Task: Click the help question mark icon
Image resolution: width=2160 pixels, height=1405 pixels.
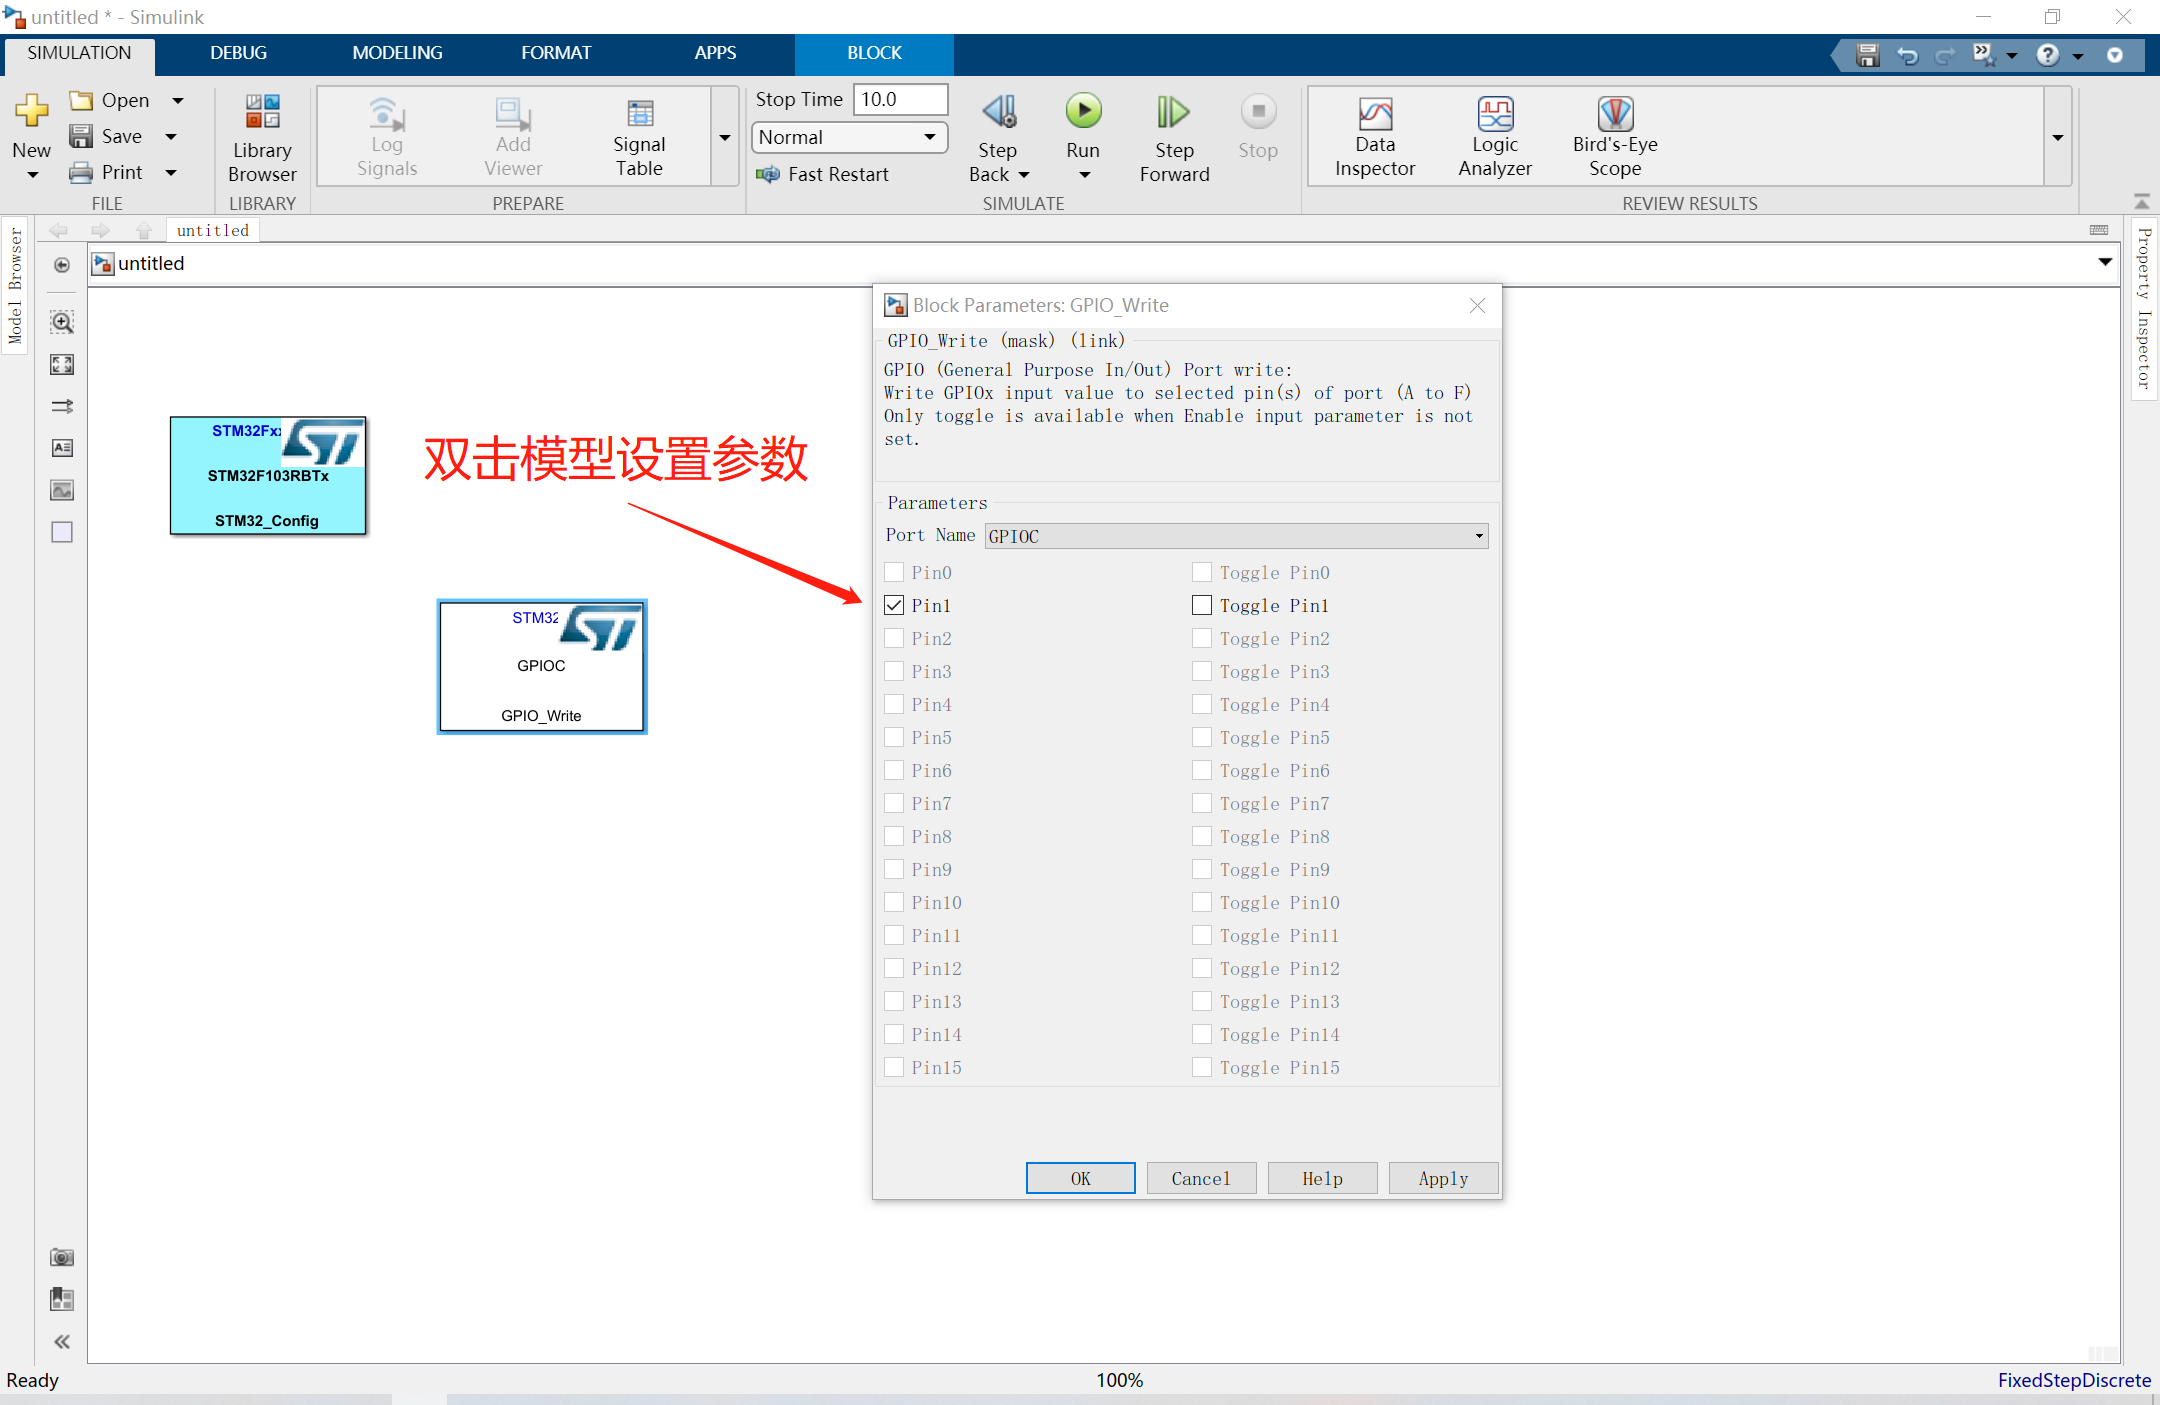Action: pos(2048,55)
